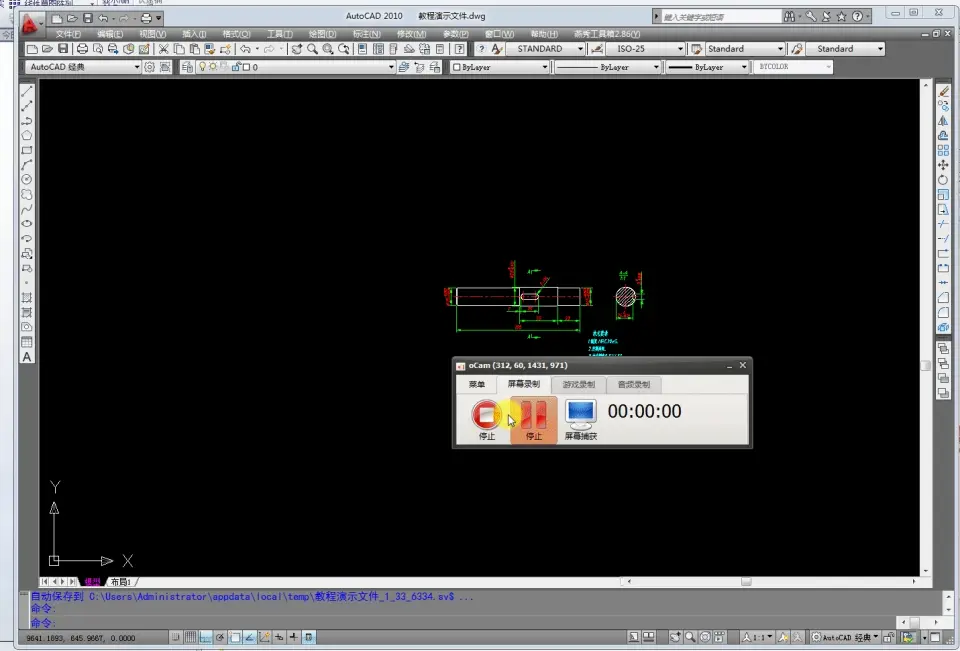Toggle Ortho mode in status bar

pos(205,638)
